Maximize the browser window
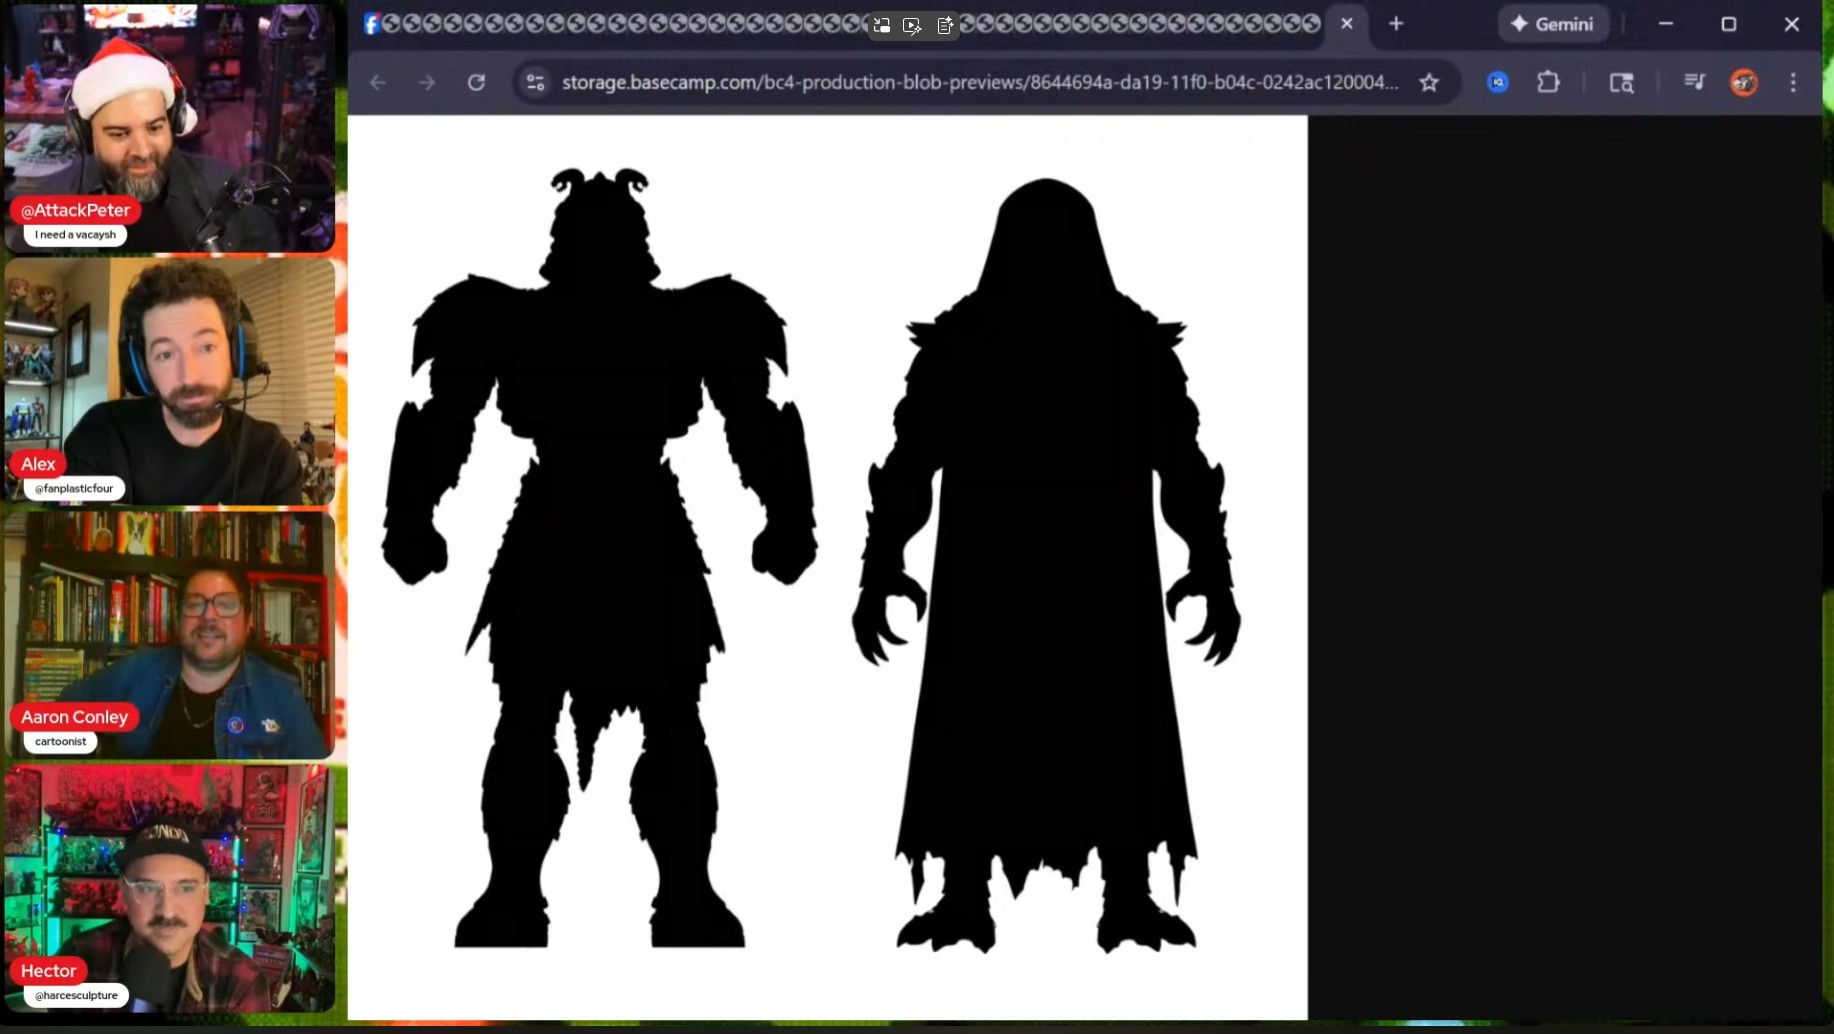 tap(1728, 24)
